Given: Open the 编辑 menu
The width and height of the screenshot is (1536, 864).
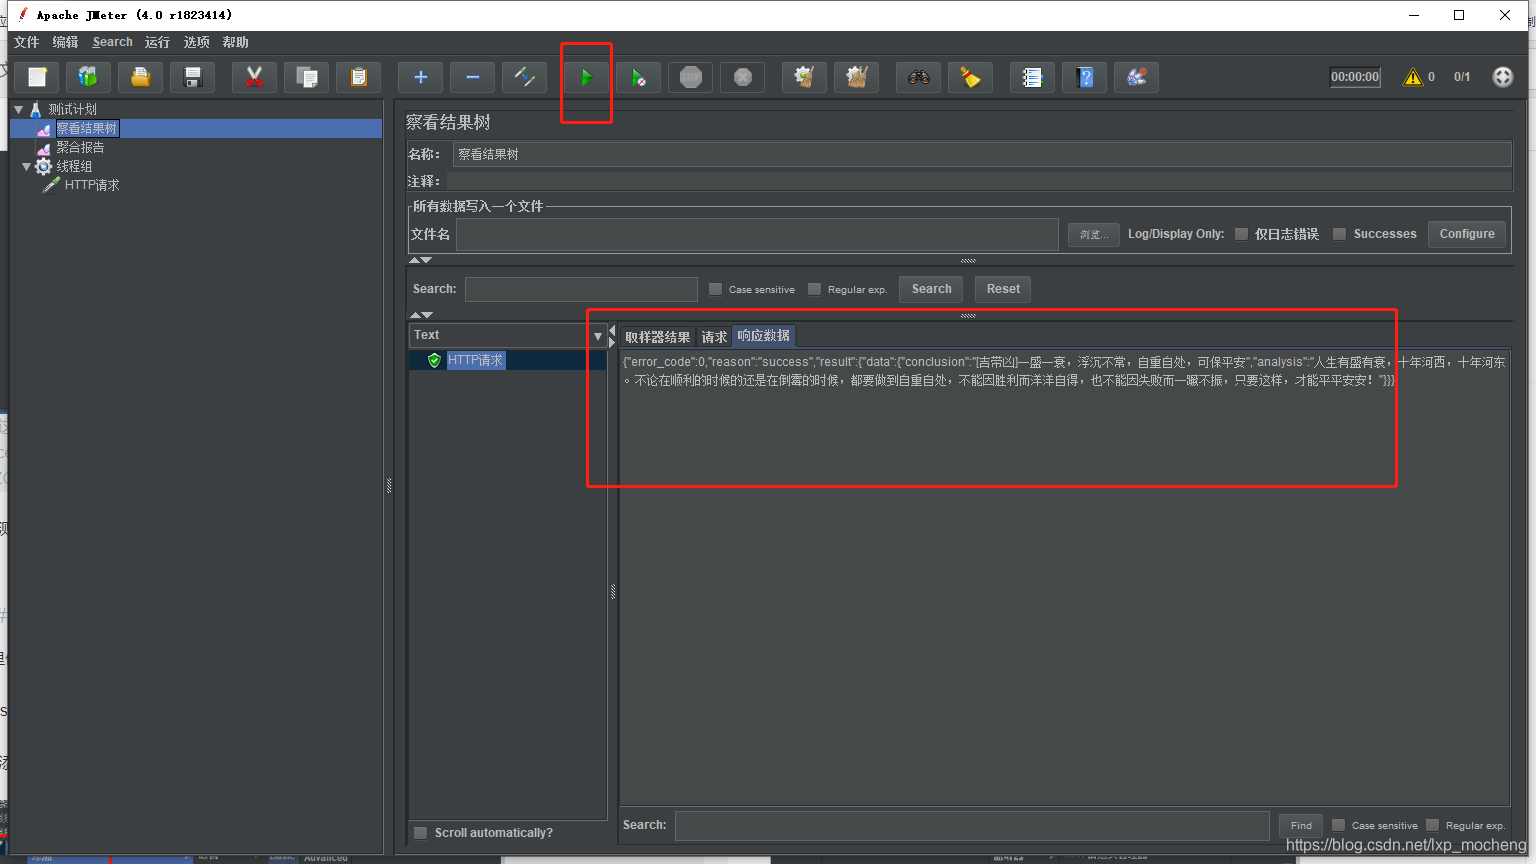Looking at the screenshot, I should (65, 42).
